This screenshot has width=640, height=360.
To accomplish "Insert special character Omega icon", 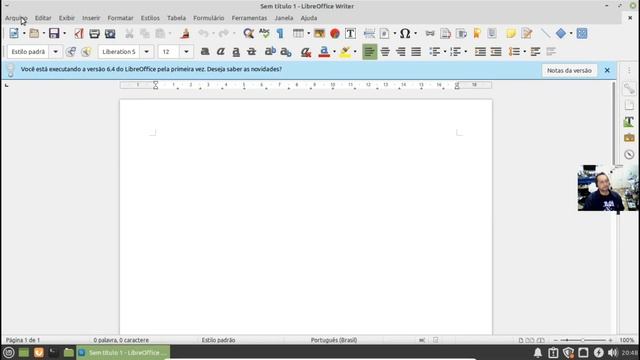I will tap(405, 33).
